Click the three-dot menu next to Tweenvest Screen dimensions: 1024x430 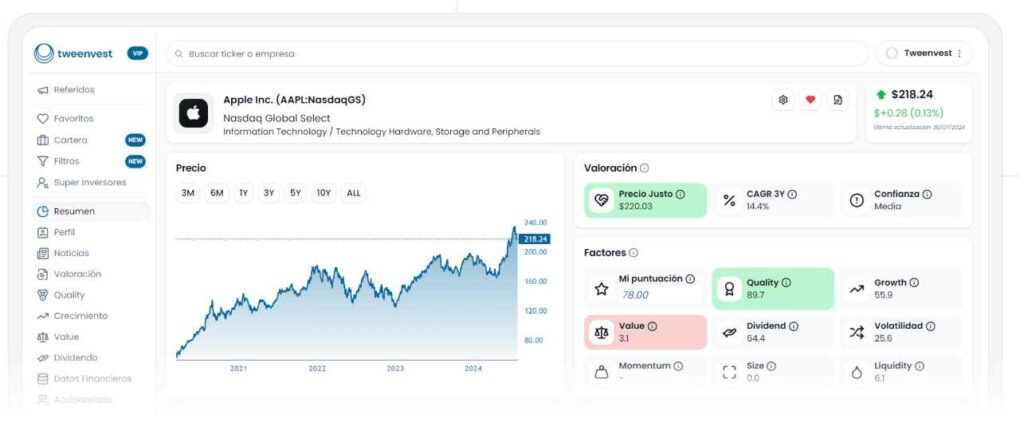coord(960,53)
